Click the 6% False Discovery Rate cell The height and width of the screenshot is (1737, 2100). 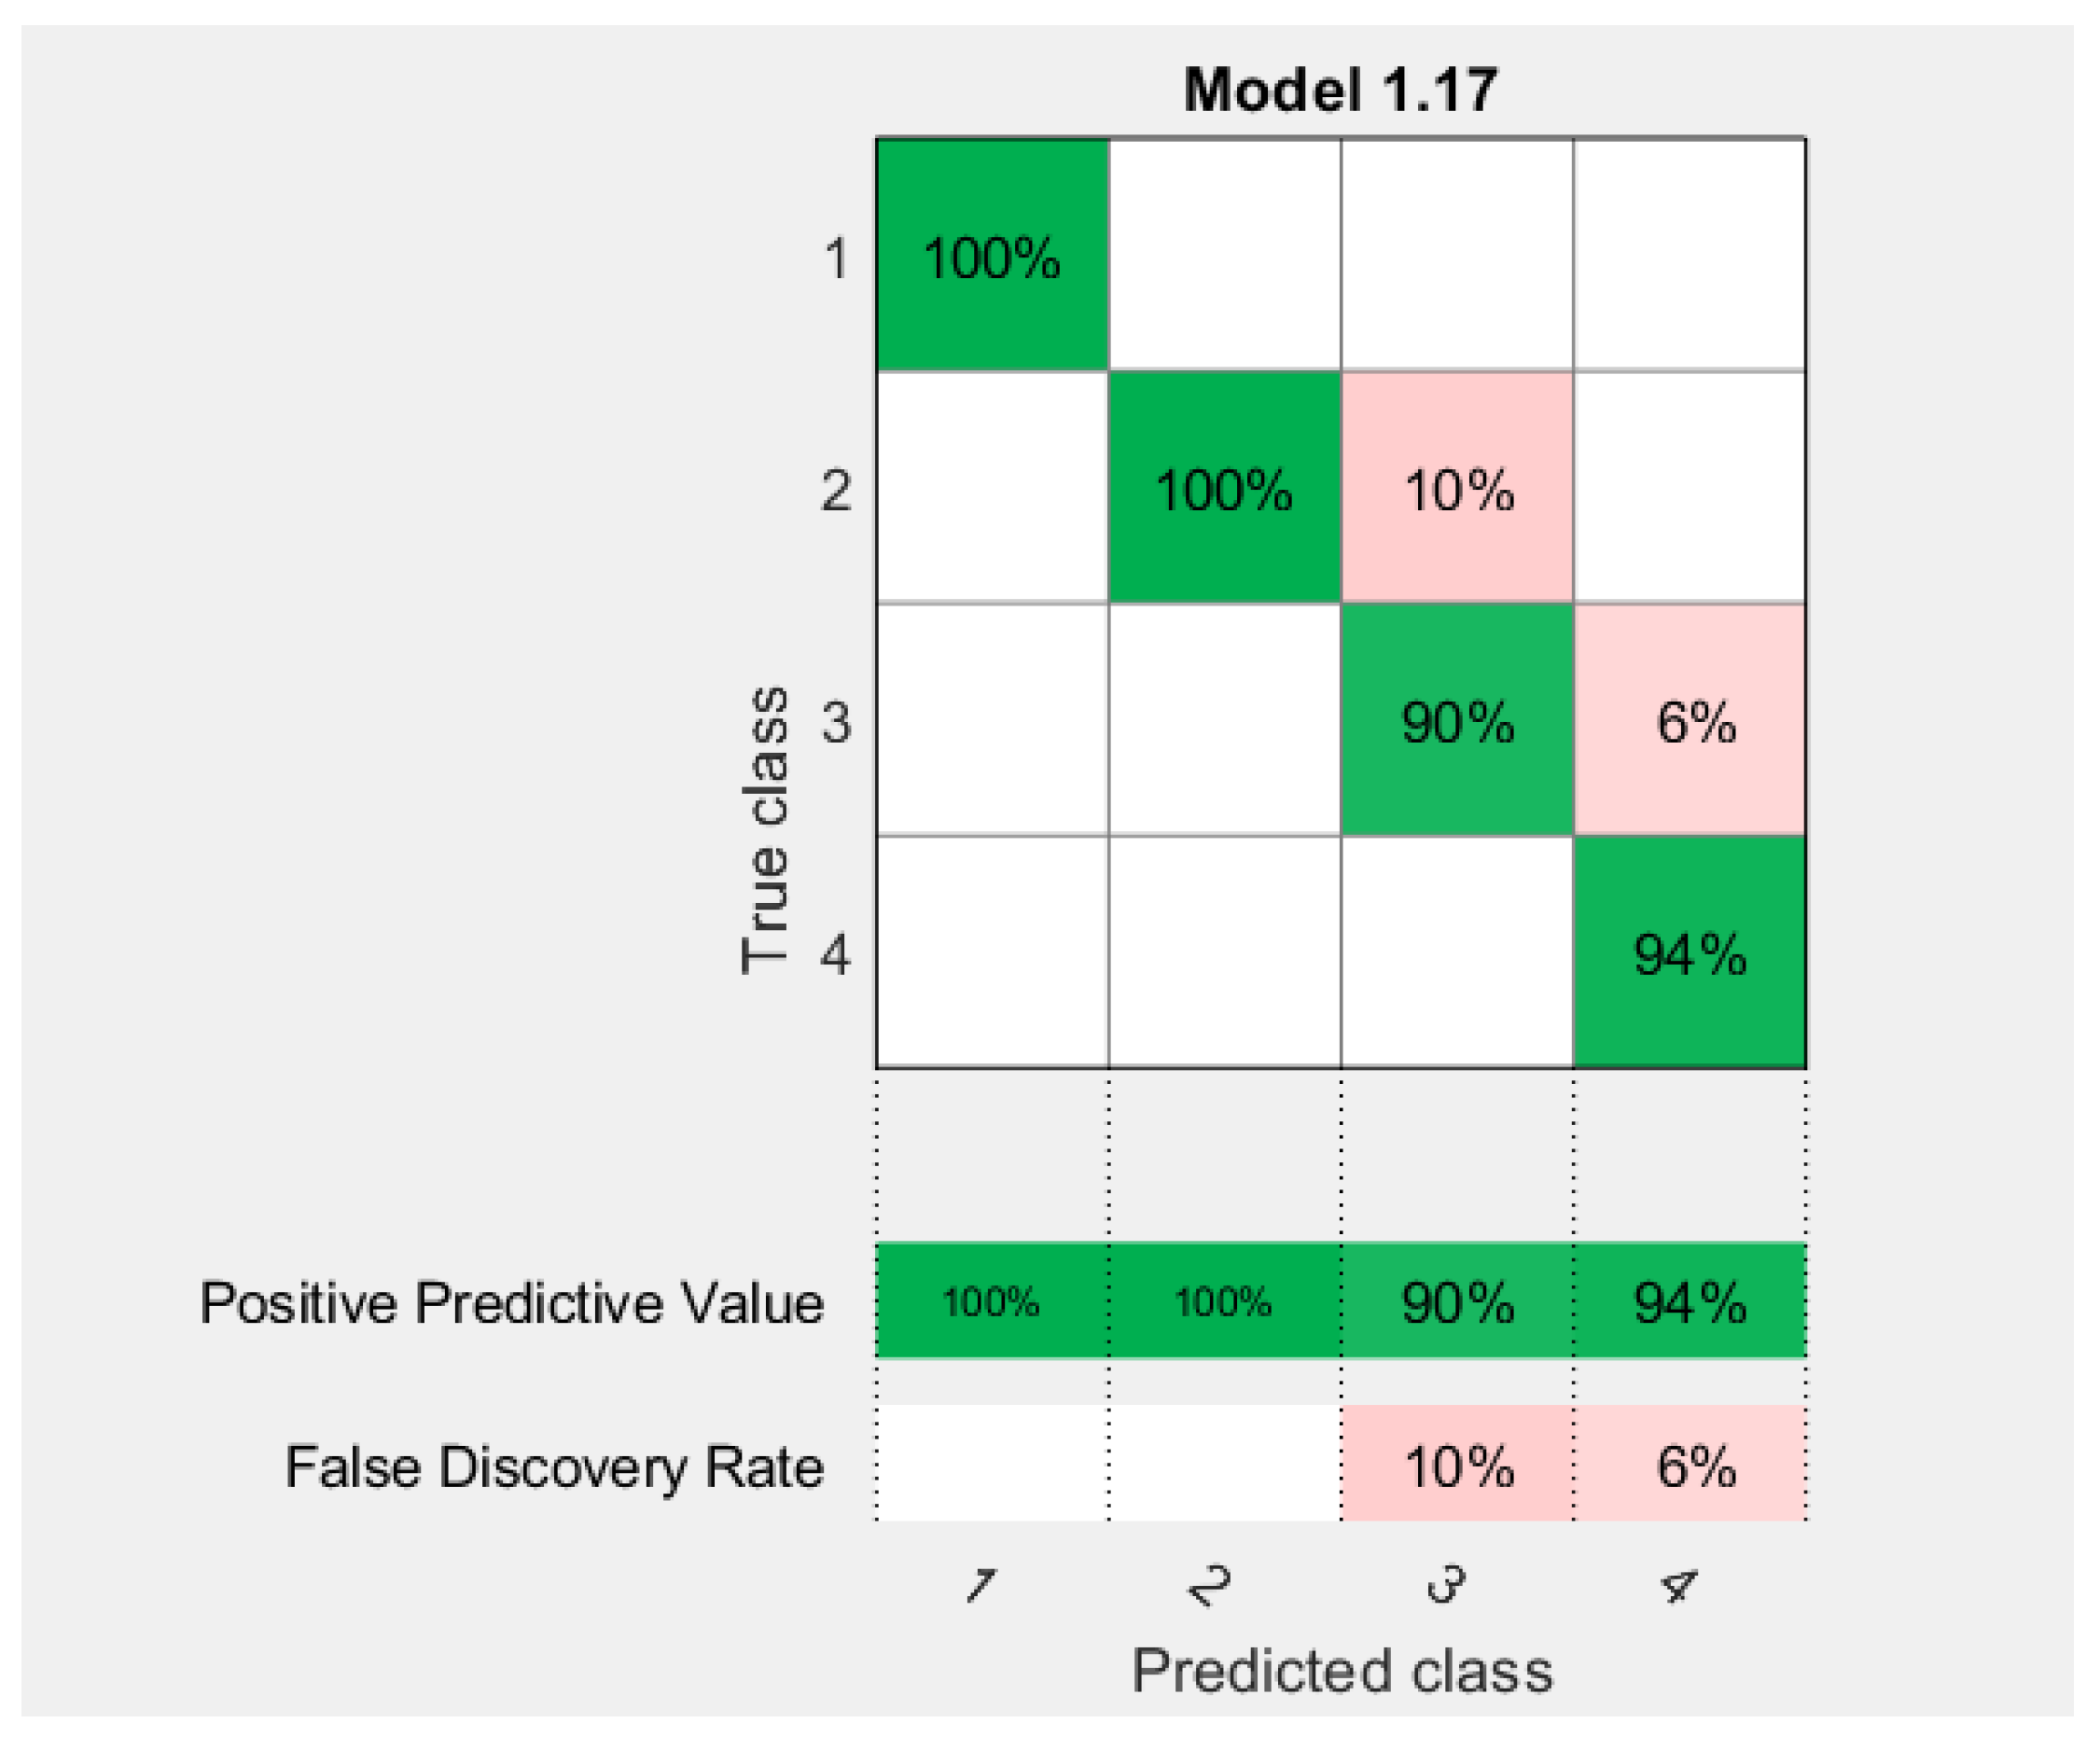point(1690,1466)
